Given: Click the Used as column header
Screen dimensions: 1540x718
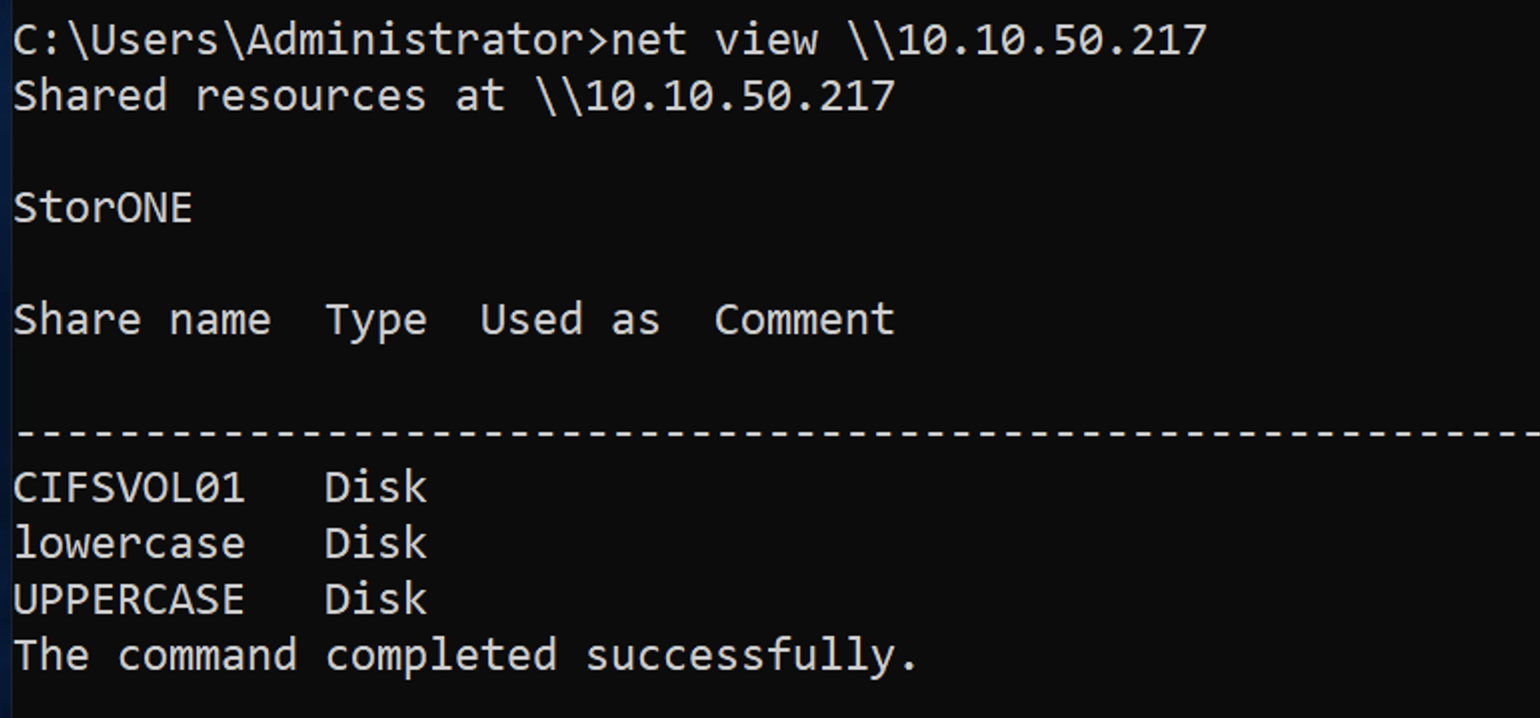Looking at the screenshot, I should tap(570, 320).
